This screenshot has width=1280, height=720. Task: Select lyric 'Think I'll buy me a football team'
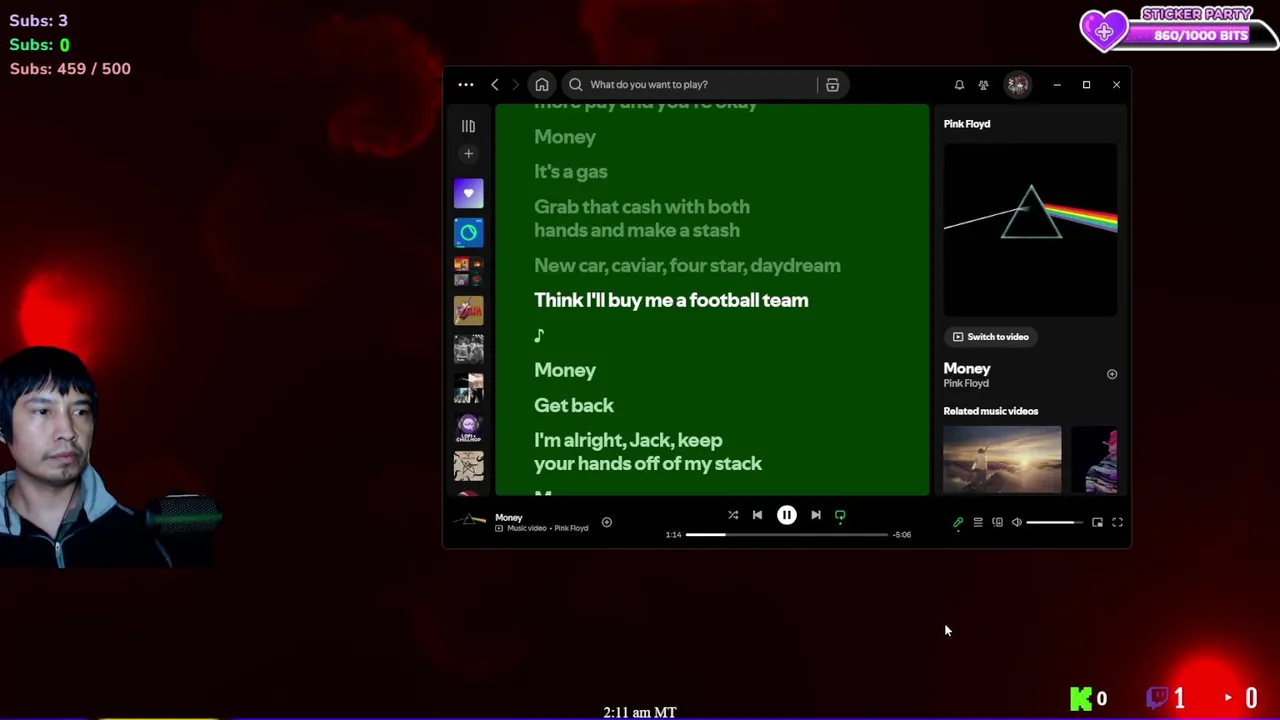click(x=671, y=300)
